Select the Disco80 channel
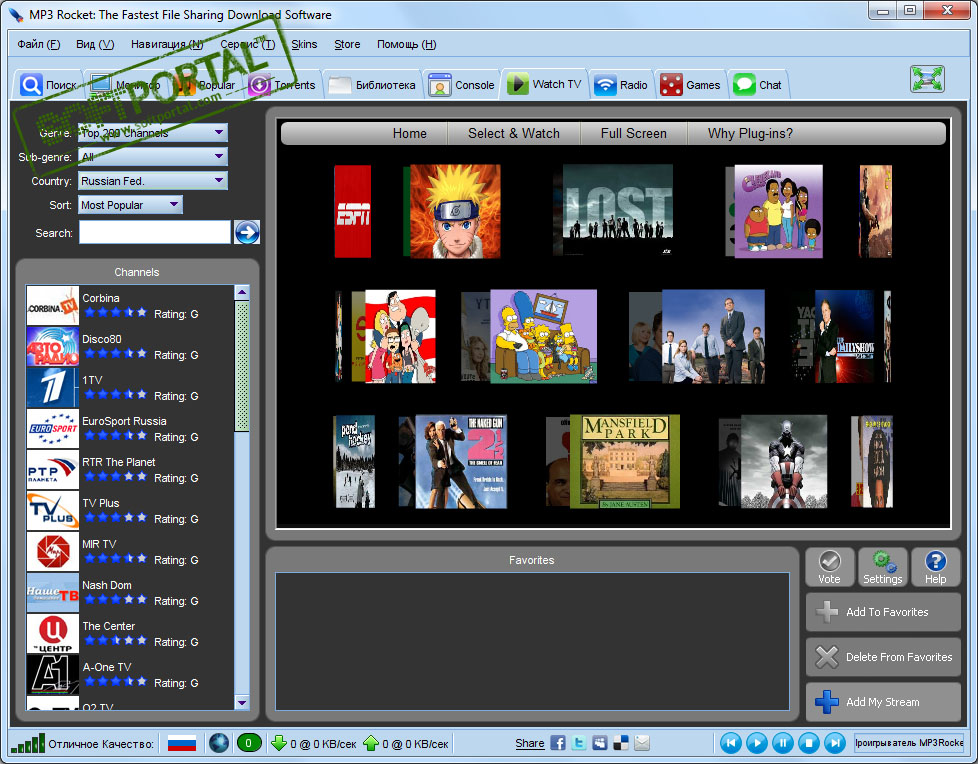978x764 pixels. pyautogui.click(x=130, y=346)
